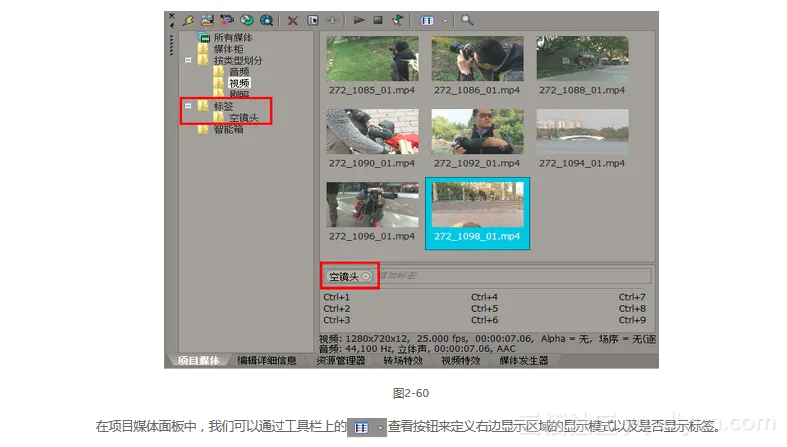Remove the 空镜头 tag via its x
Screen dimensions: 787x447
pos(366,276)
